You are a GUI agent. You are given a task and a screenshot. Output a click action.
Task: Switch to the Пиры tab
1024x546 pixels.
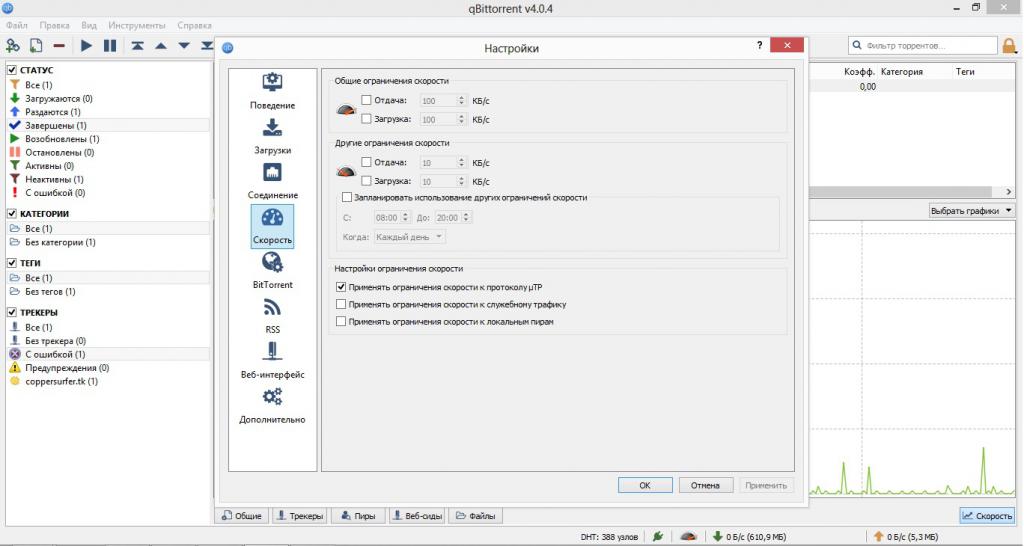pos(358,516)
